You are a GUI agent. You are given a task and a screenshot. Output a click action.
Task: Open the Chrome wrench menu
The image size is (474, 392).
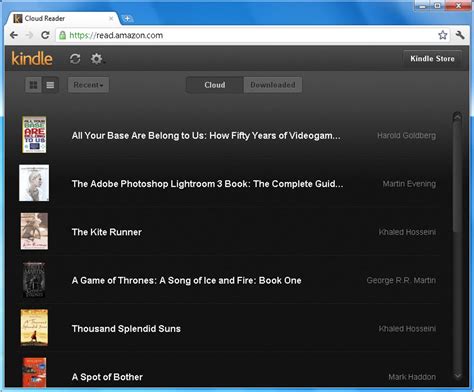460,35
